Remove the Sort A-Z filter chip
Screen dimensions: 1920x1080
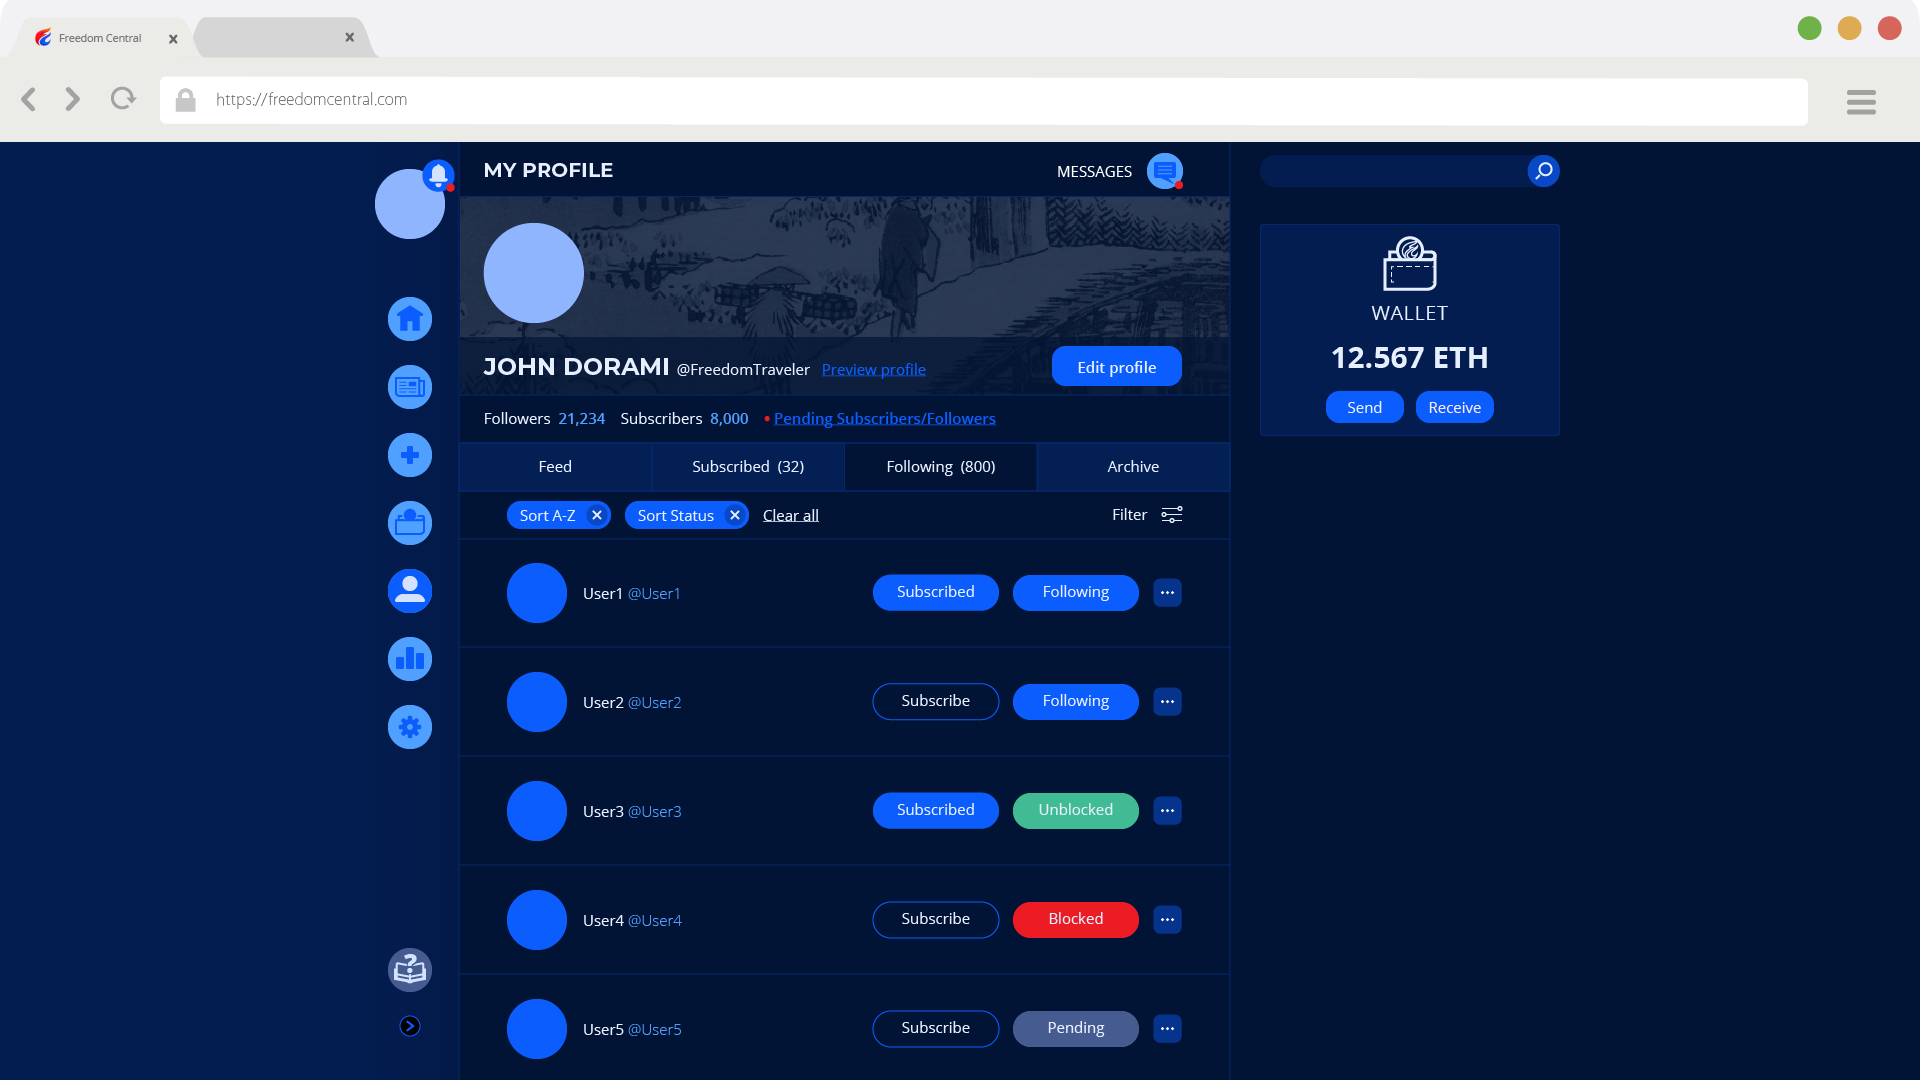pyautogui.click(x=597, y=515)
